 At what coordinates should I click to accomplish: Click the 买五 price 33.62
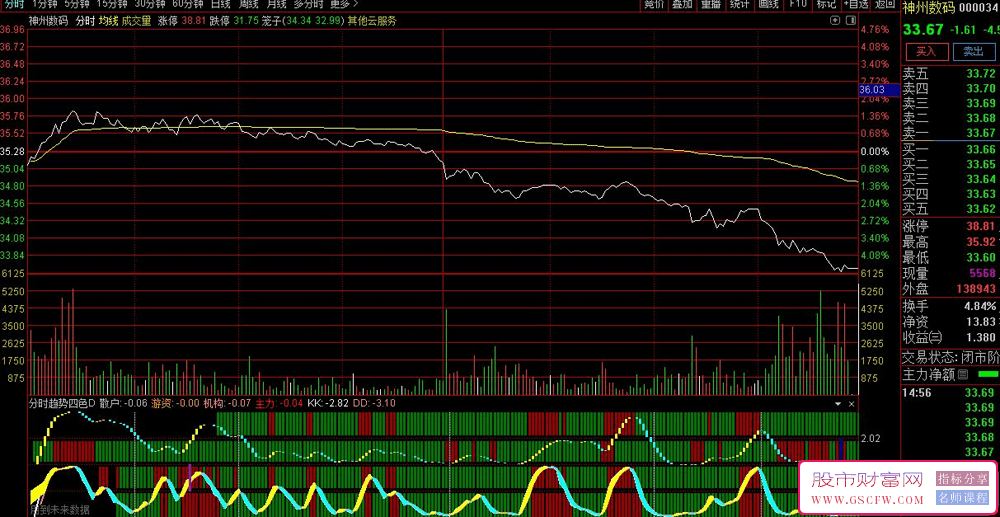980,208
